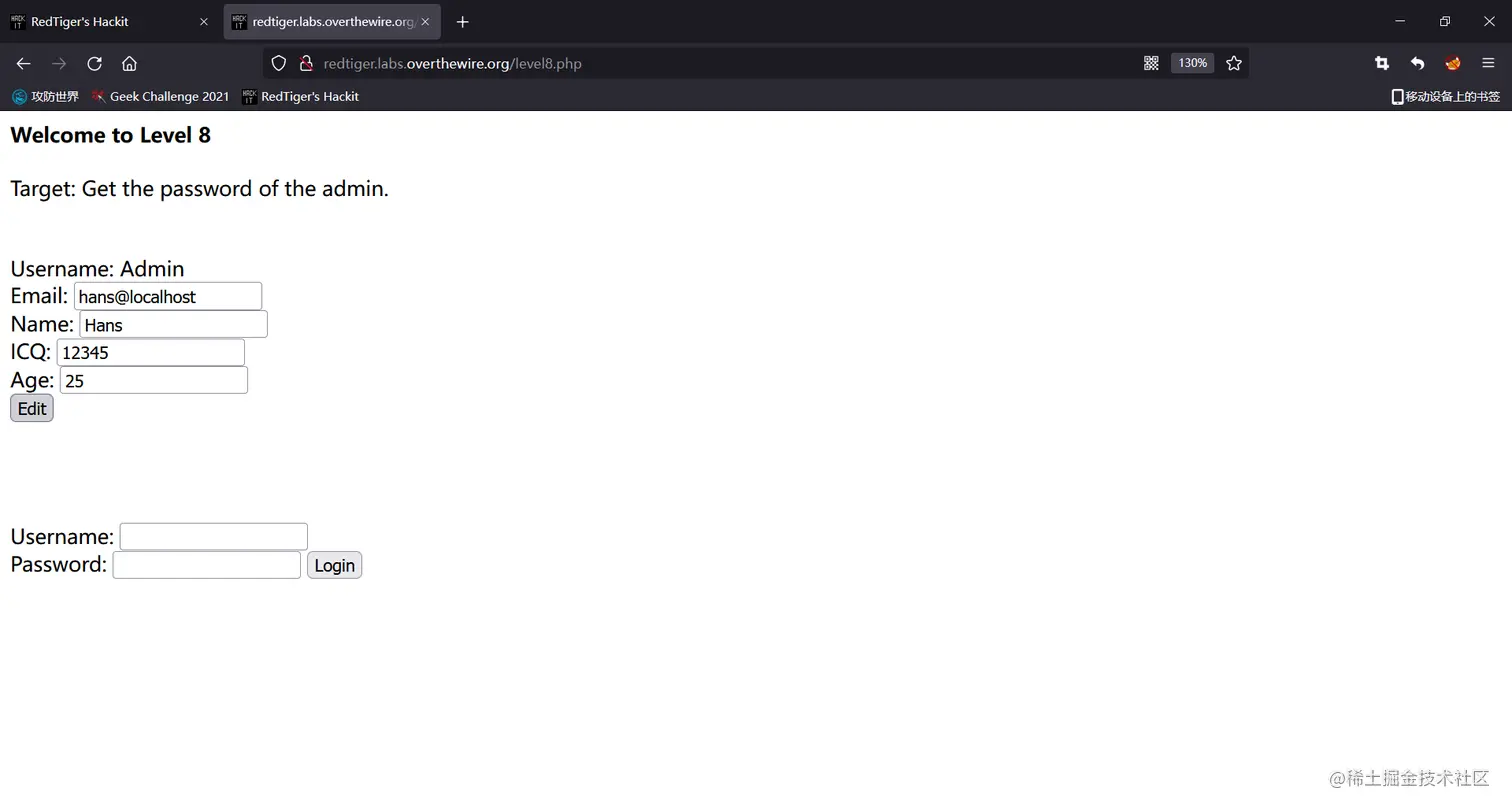1512x811 pixels.
Task: Reset the 130% zoom level indicator
Action: [1192, 63]
